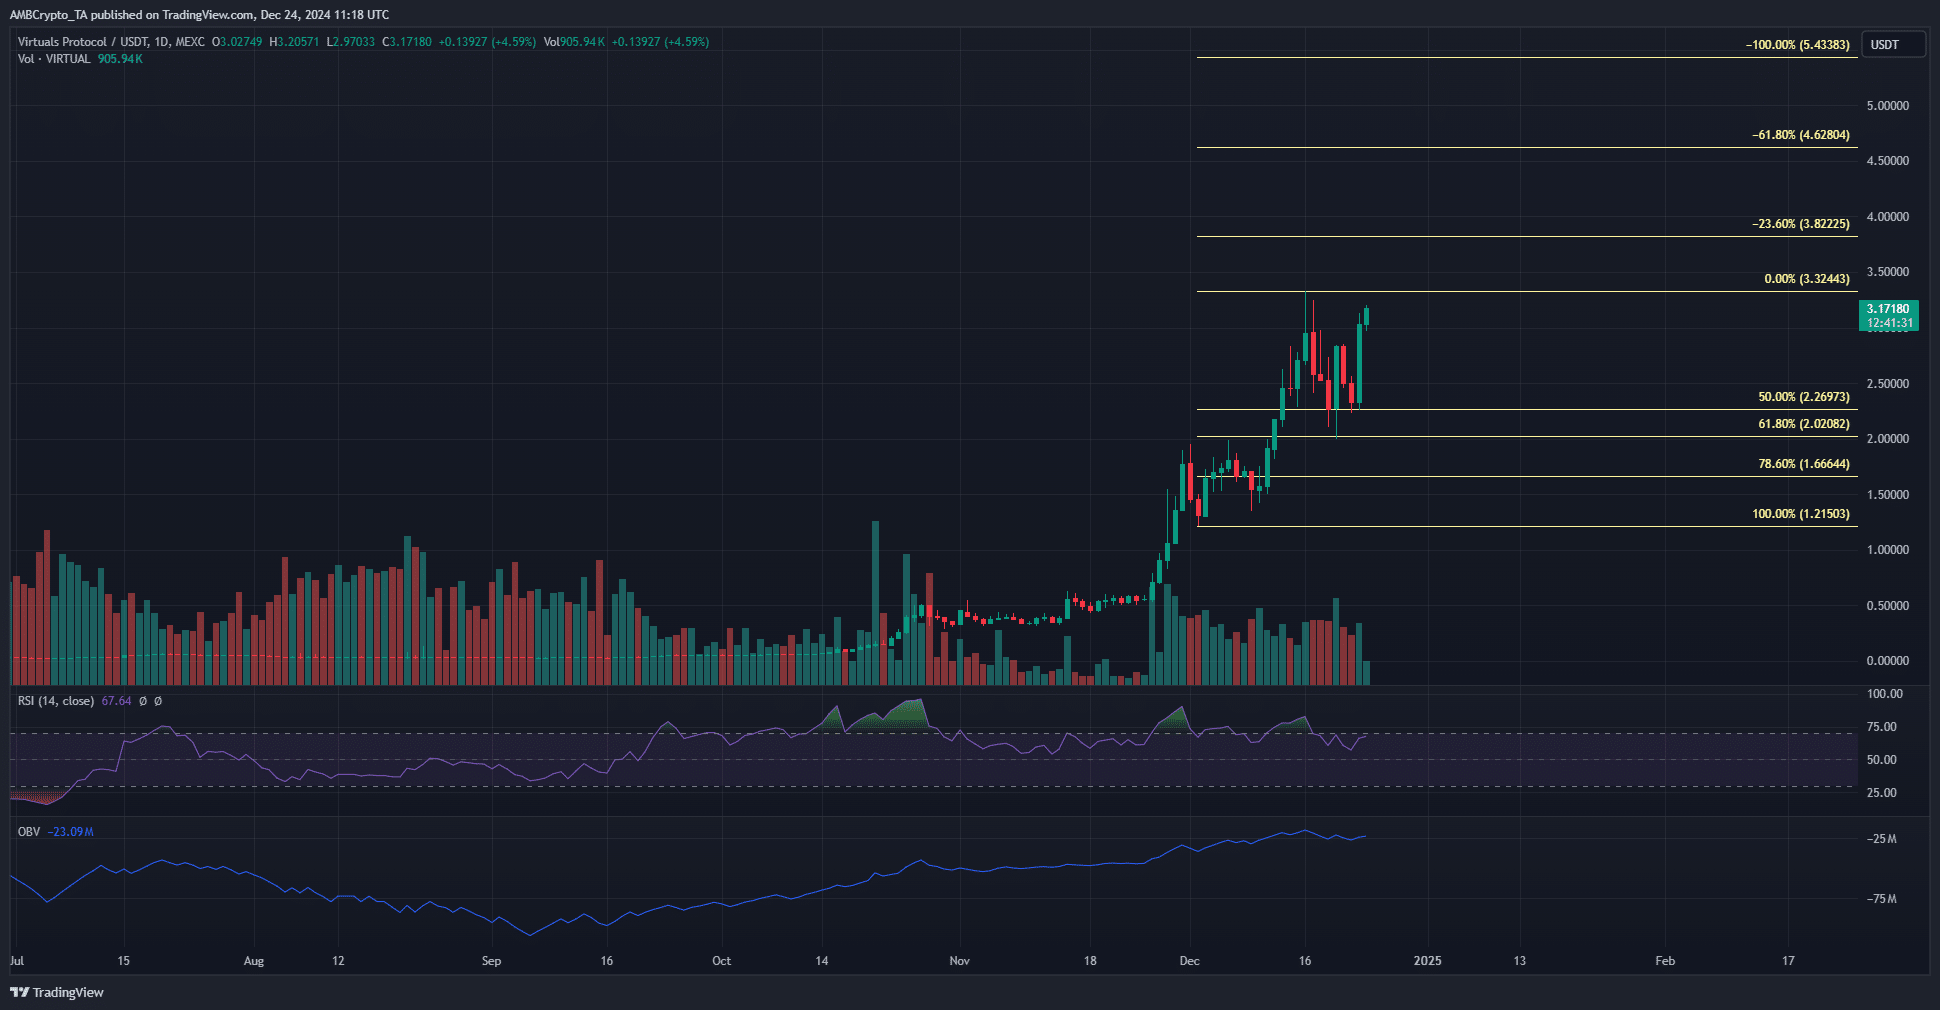Click the Virtuals Protocol / USDT symbol title
Image resolution: width=1940 pixels, height=1010 pixels.
(x=111, y=42)
